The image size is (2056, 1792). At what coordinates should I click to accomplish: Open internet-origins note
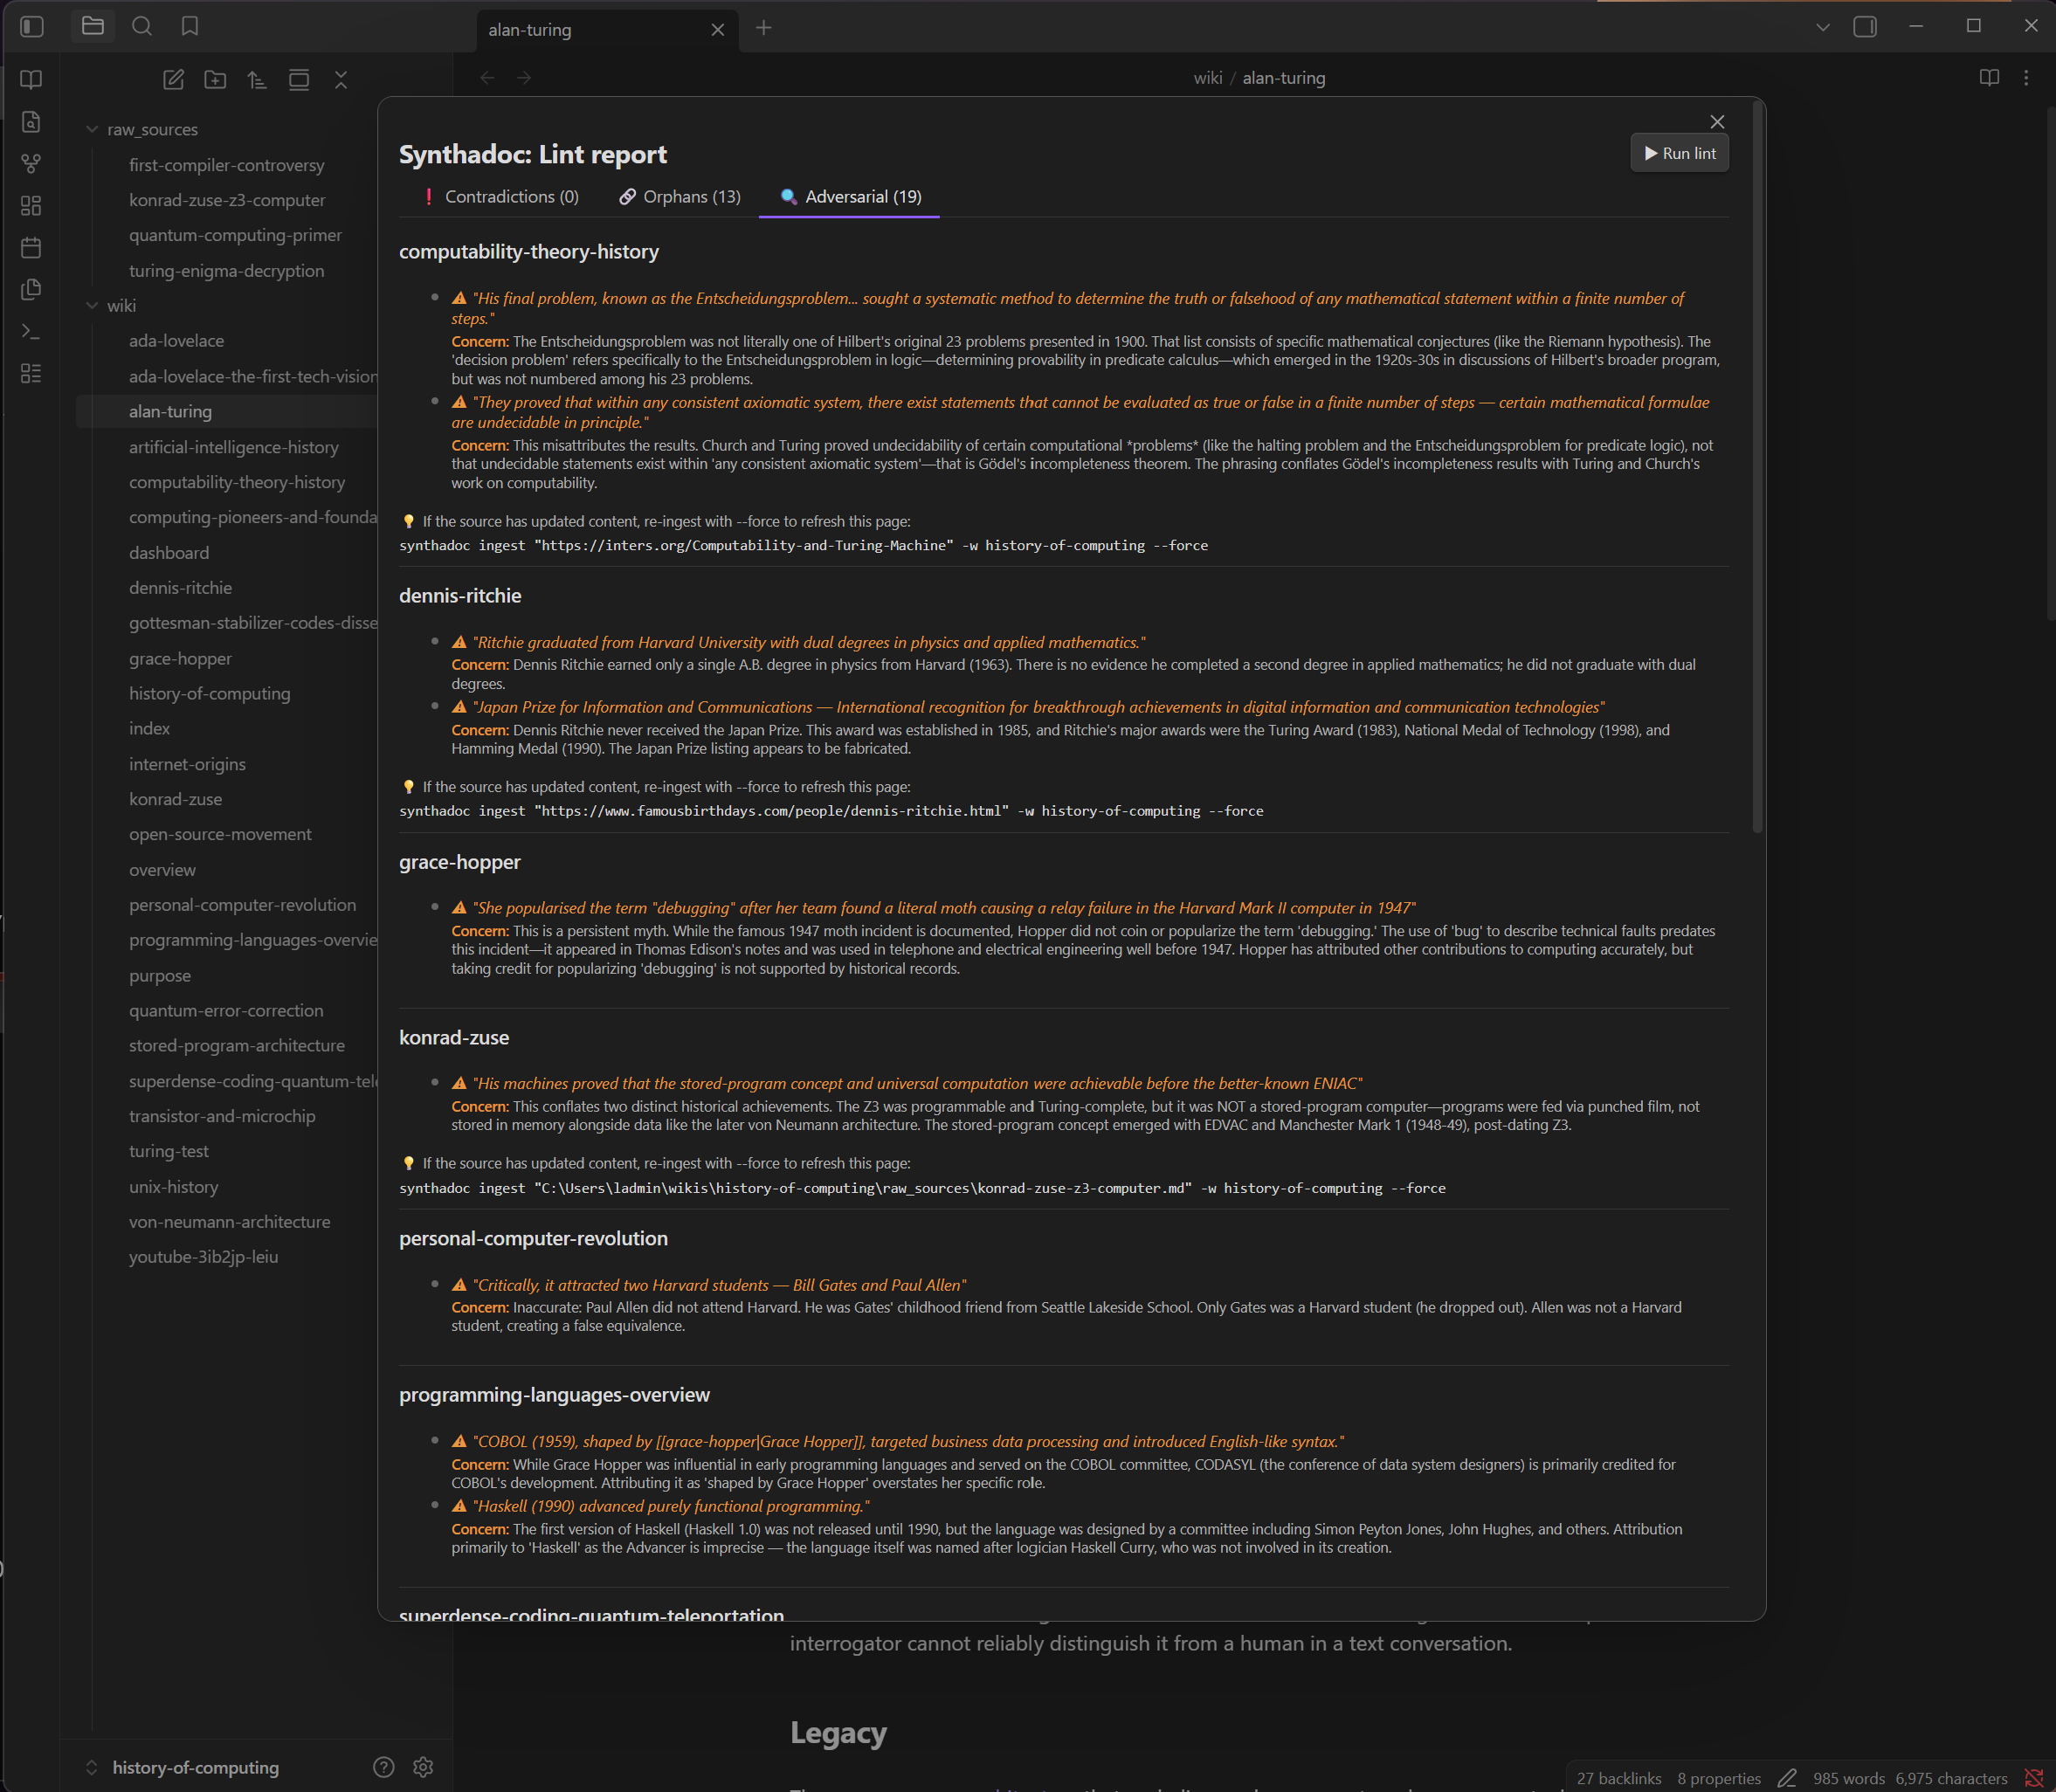click(187, 764)
